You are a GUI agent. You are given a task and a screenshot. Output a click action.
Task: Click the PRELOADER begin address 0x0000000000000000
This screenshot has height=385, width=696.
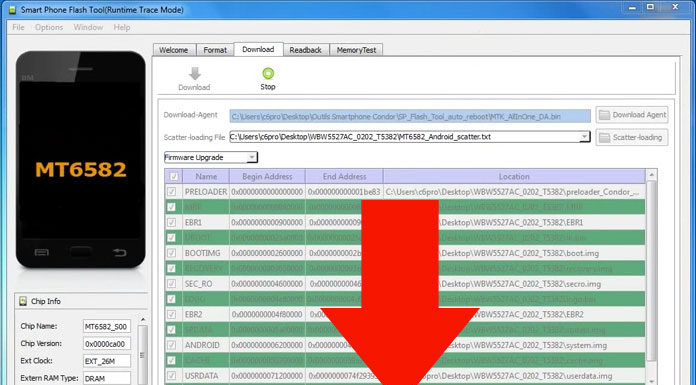click(x=267, y=192)
